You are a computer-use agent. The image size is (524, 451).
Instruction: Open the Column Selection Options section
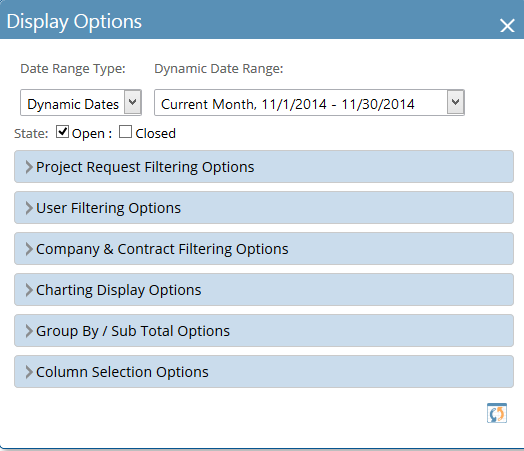pos(264,372)
